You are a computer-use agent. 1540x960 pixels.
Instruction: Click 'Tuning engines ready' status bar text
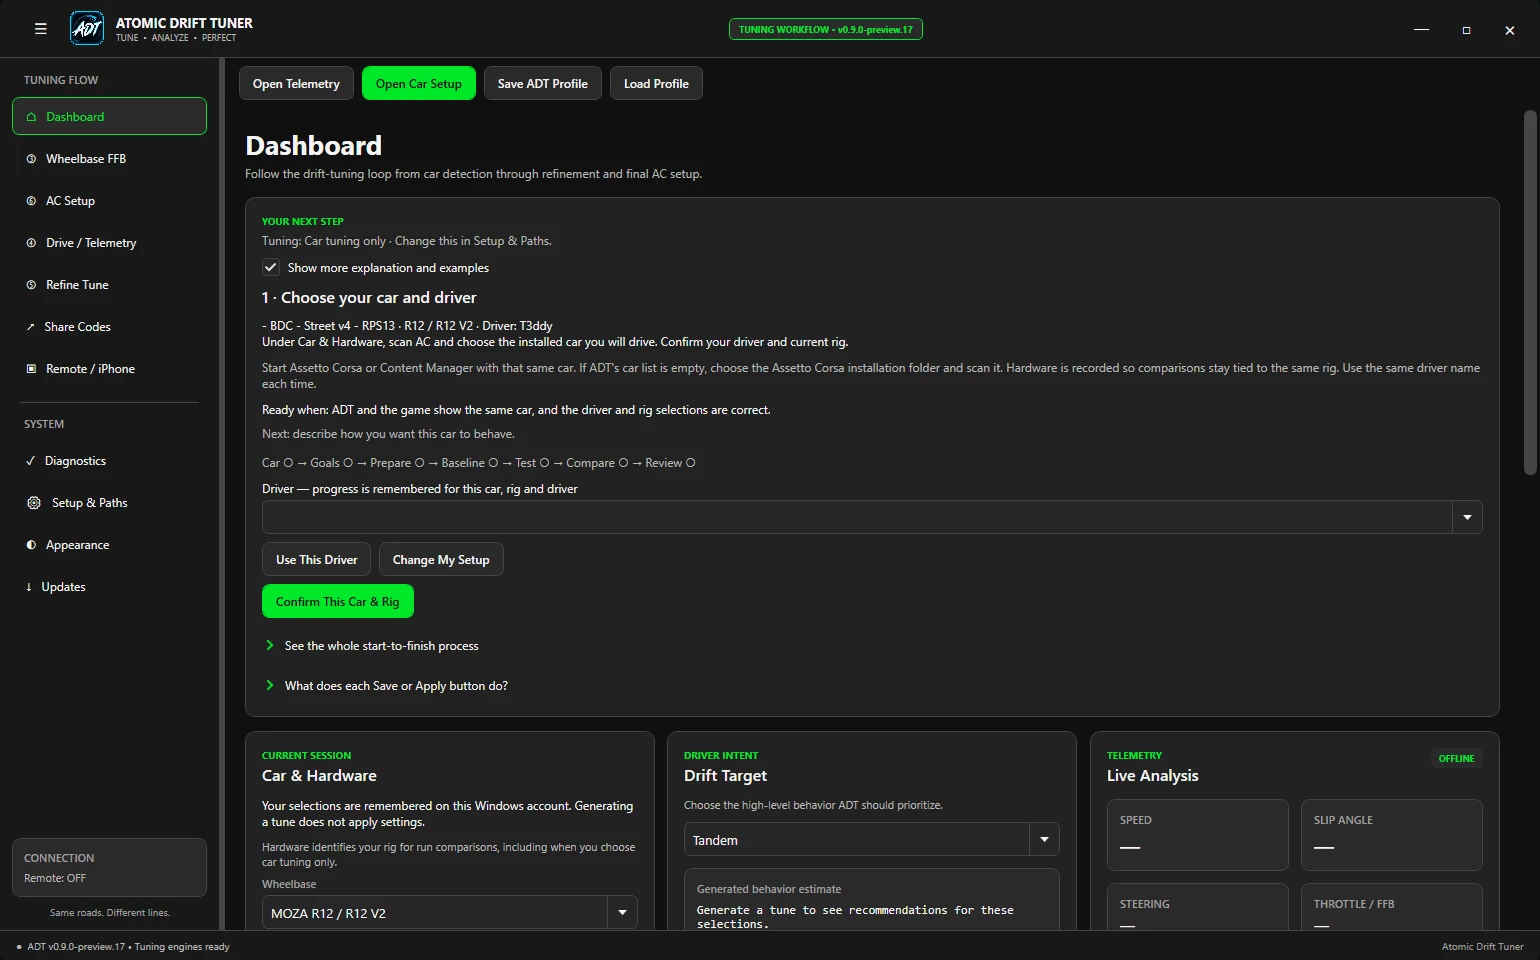[182, 947]
